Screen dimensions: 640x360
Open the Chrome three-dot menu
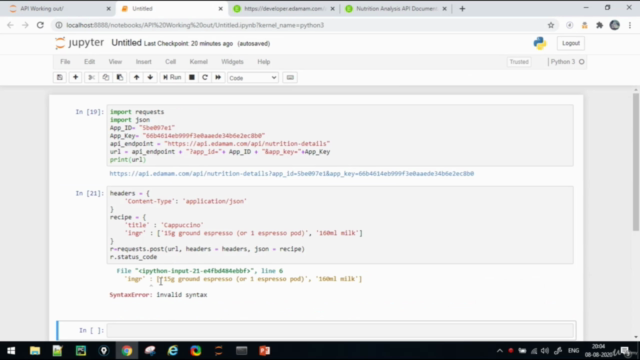(x=630, y=25)
